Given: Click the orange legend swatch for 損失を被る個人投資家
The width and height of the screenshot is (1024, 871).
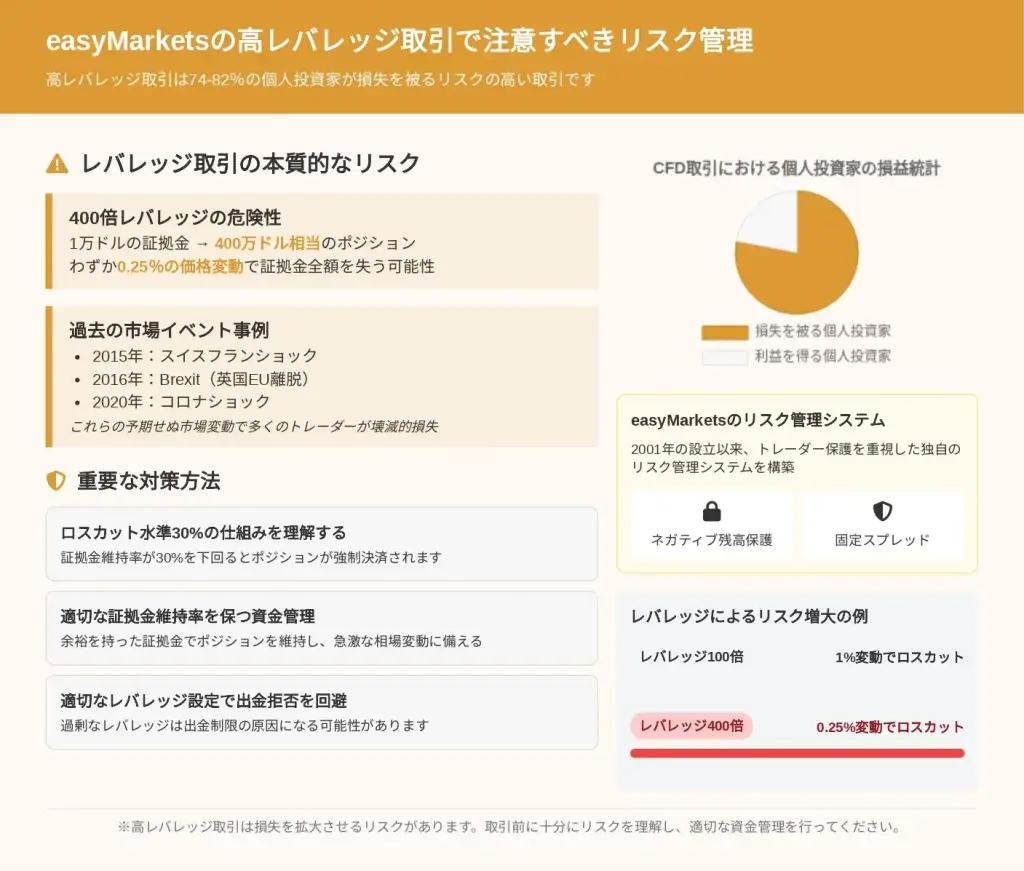Looking at the screenshot, I should pos(724,332).
